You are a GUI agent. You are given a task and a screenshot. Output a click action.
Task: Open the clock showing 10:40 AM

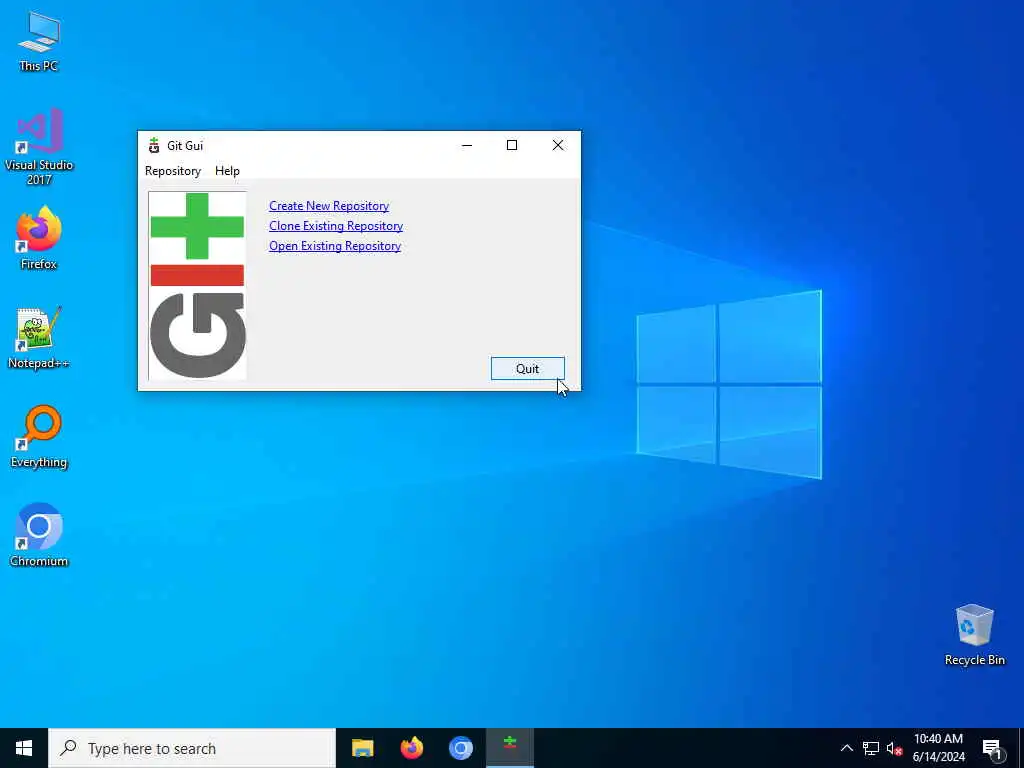click(x=938, y=748)
